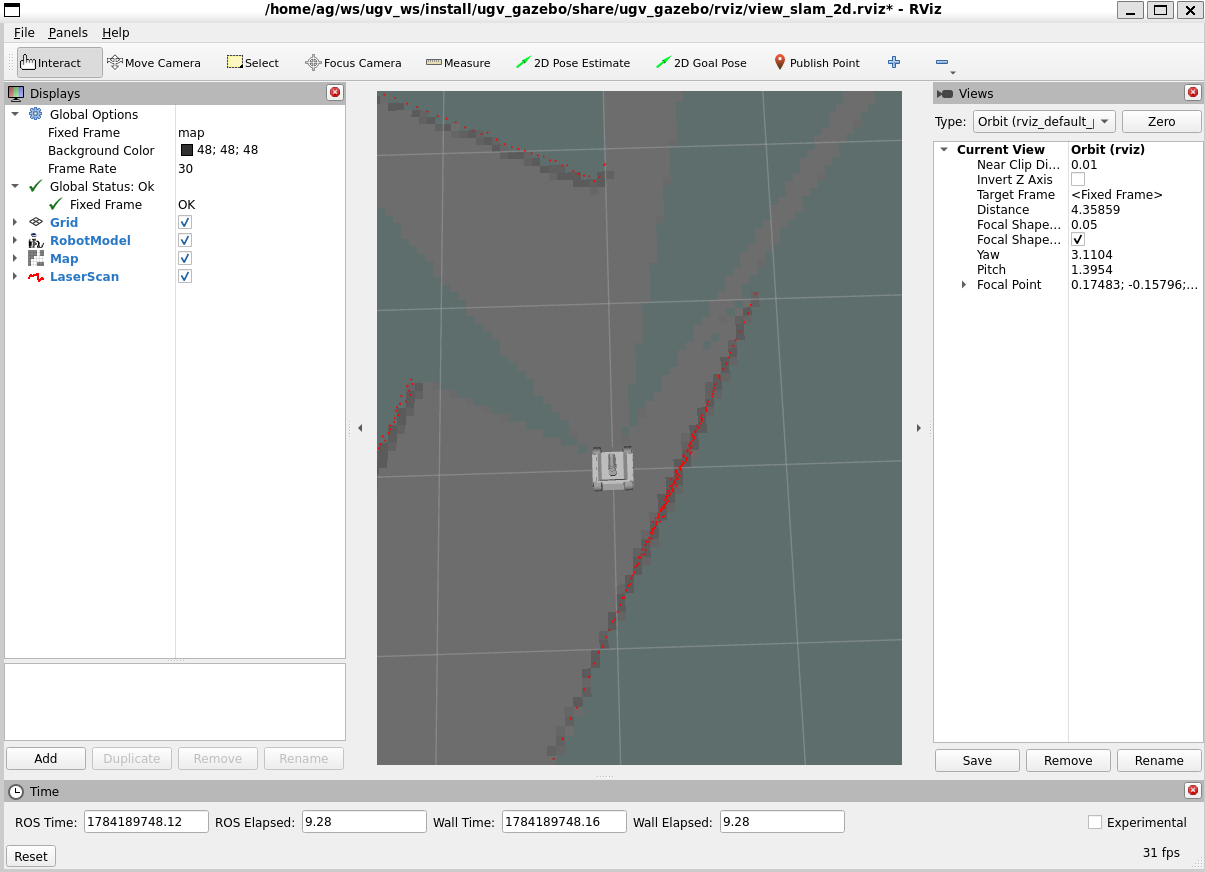Collapse the Global Options tree node
The height and width of the screenshot is (872, 1205).
(x=15, y=114)
